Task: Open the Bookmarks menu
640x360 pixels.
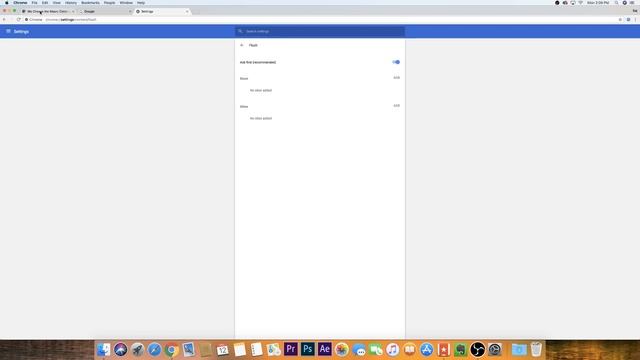Action: (90, 3)
